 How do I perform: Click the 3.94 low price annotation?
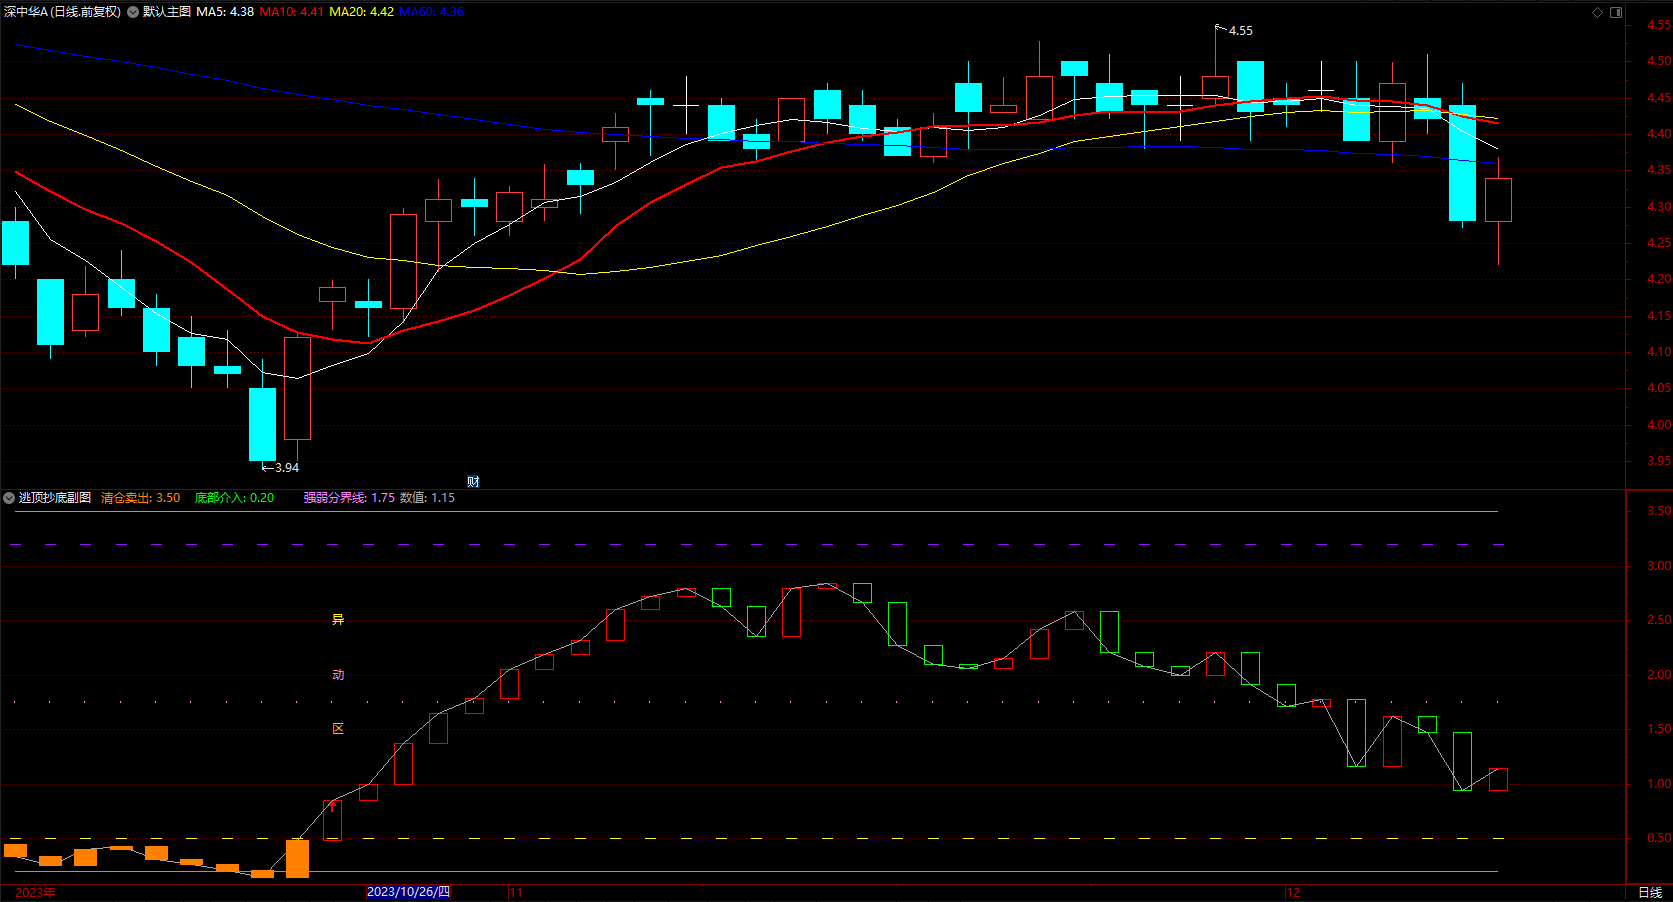click(287, 468)
